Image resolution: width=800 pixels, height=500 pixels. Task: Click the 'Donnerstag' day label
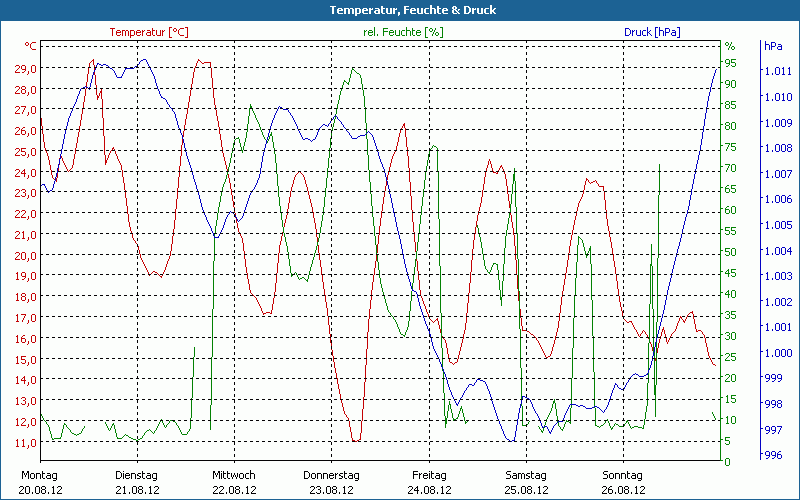click(331, 476)
